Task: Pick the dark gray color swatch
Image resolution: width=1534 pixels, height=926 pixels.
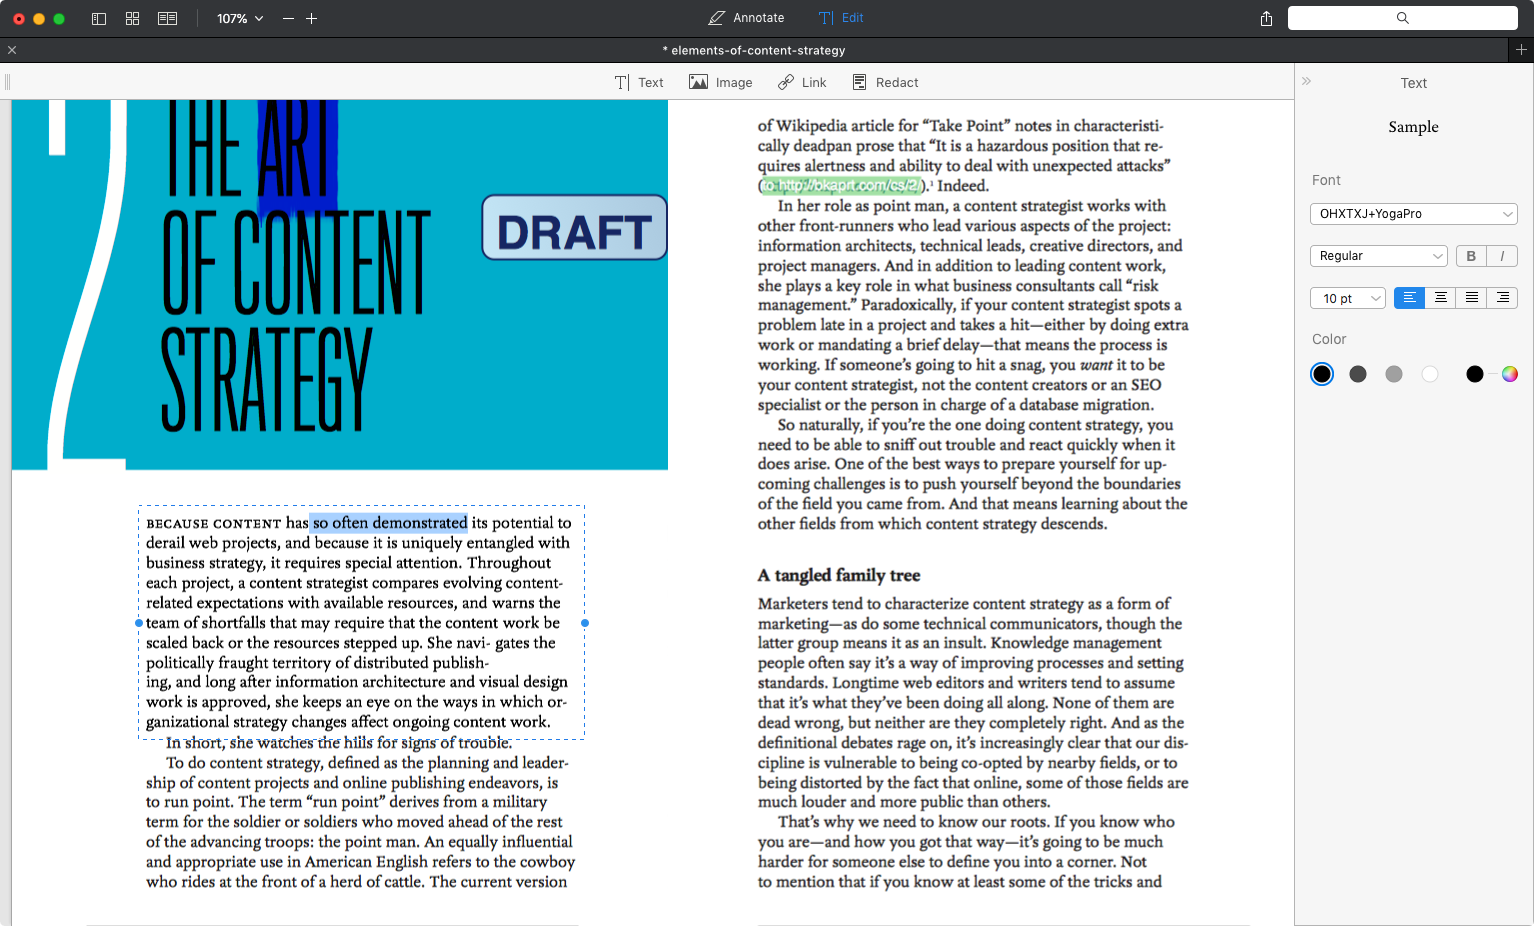Action: click(1358, 374)
